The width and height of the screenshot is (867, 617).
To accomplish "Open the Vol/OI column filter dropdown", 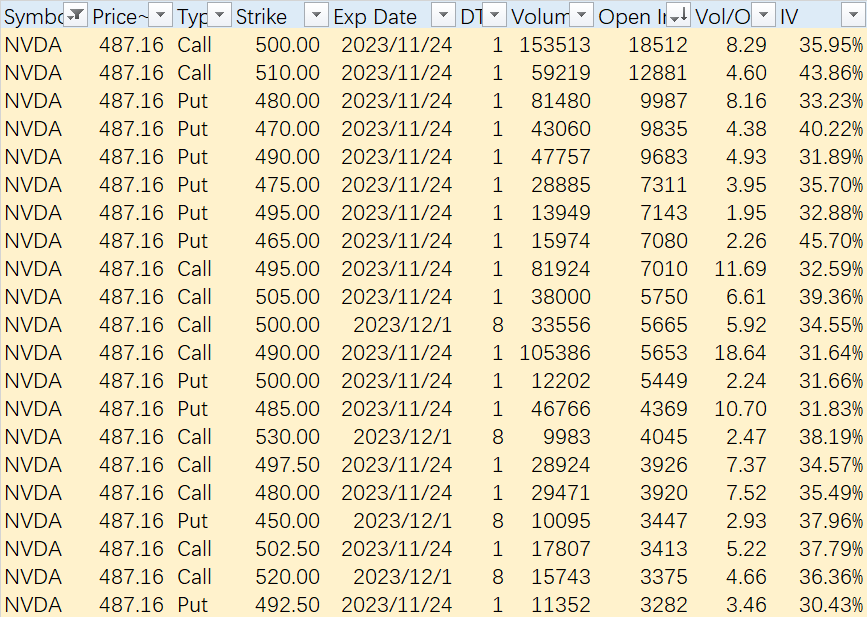I will (764, 15).
